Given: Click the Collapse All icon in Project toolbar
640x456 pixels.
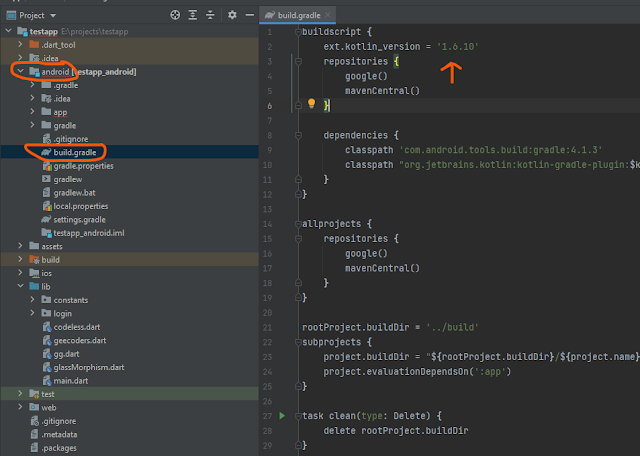Looking at the screenshot, I should coord(211,16).
